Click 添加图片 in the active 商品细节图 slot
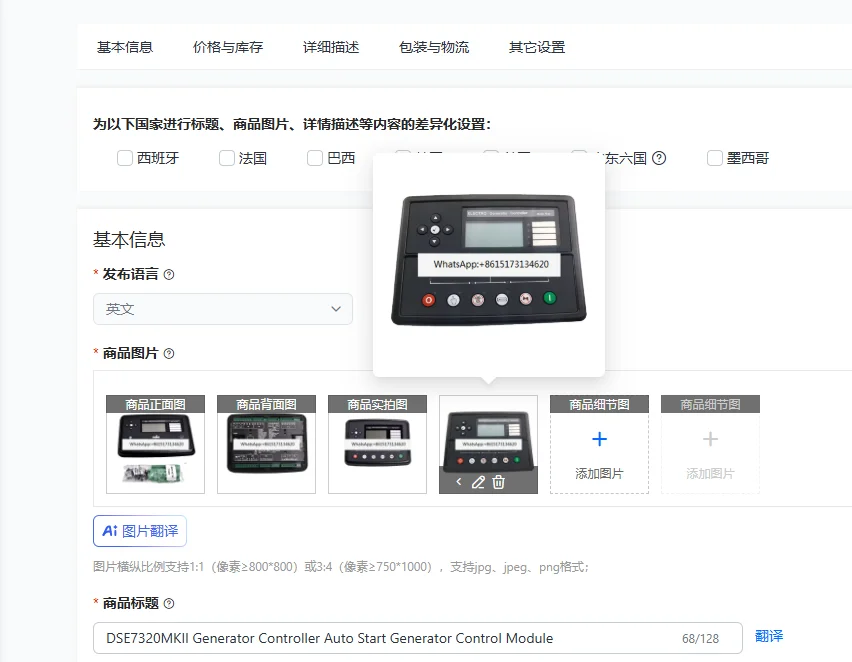Viewport: 852px width, 662px height. coord(599,473)
